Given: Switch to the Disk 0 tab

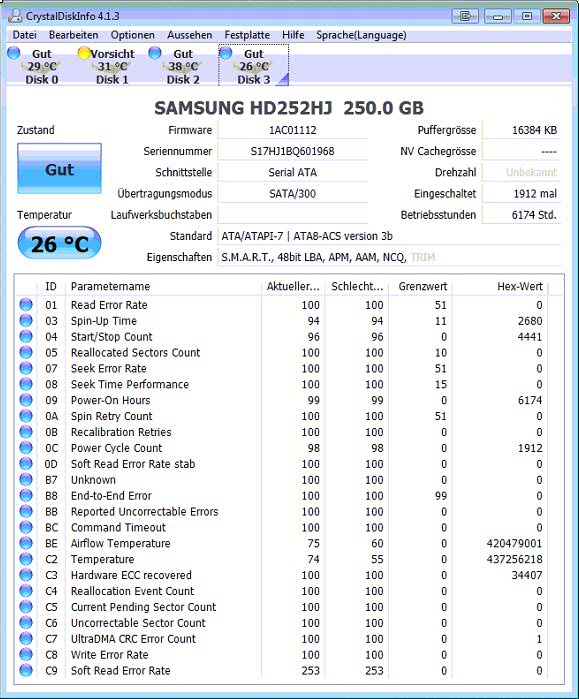Looking at the screenshot, I should coord(41,66).
